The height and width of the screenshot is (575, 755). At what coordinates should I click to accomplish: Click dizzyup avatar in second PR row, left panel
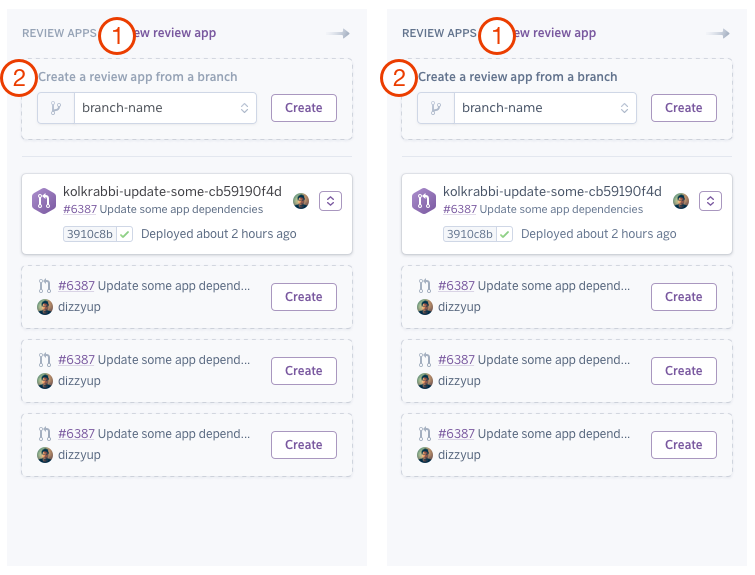pyautogui.click(x=45, y=381)
